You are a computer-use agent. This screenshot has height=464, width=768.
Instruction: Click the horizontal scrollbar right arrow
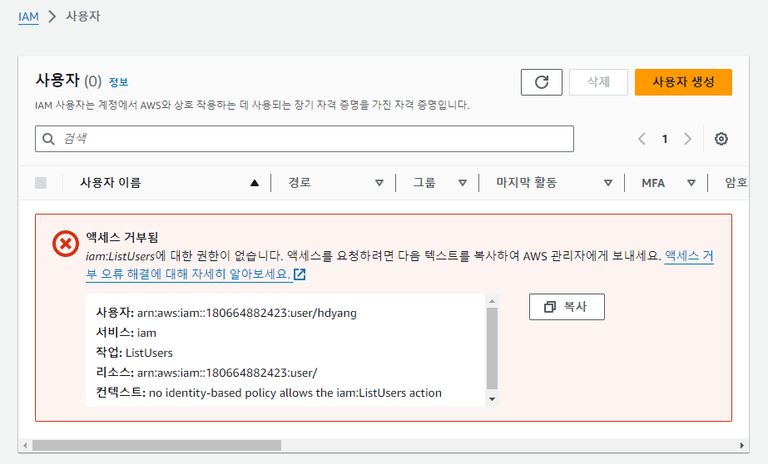742,445
